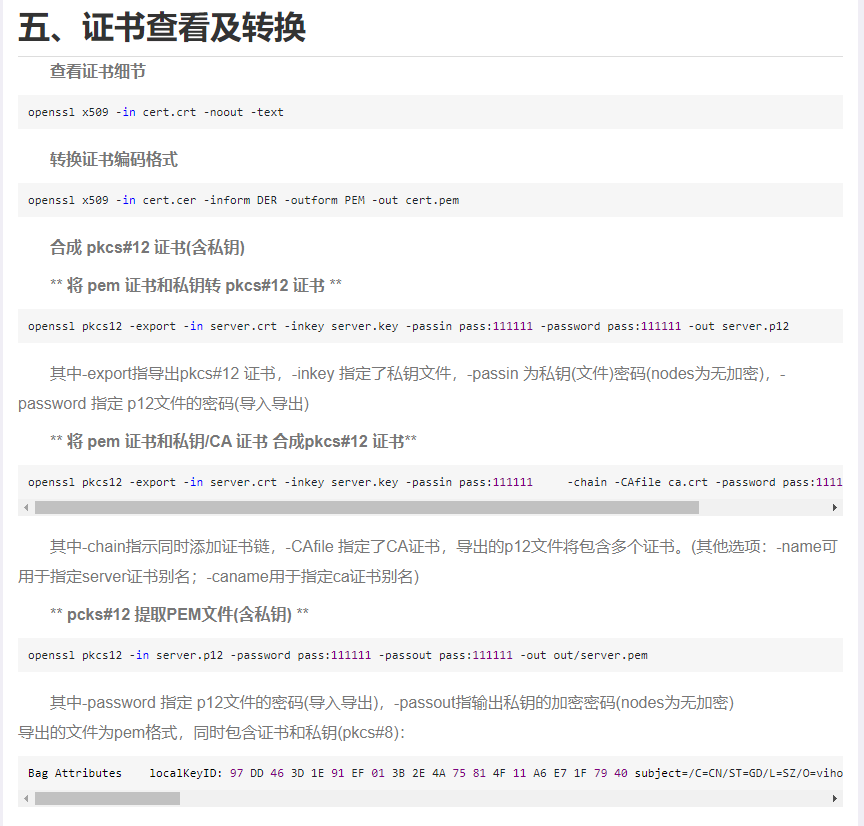Viewport: 864px width, 826px height.
Task: Click the subheading 合成 pkcs#12 证书(含私钥)
Action: click(x=147, y=247)
